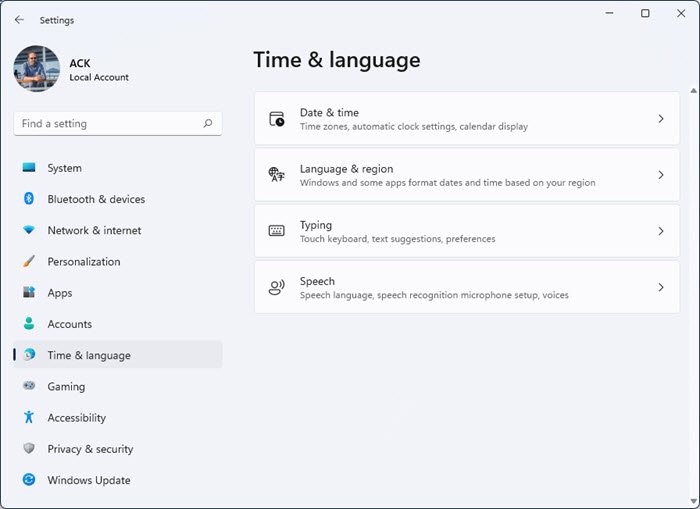Click the Bluetooth icon in sidebar

point(29,199)
